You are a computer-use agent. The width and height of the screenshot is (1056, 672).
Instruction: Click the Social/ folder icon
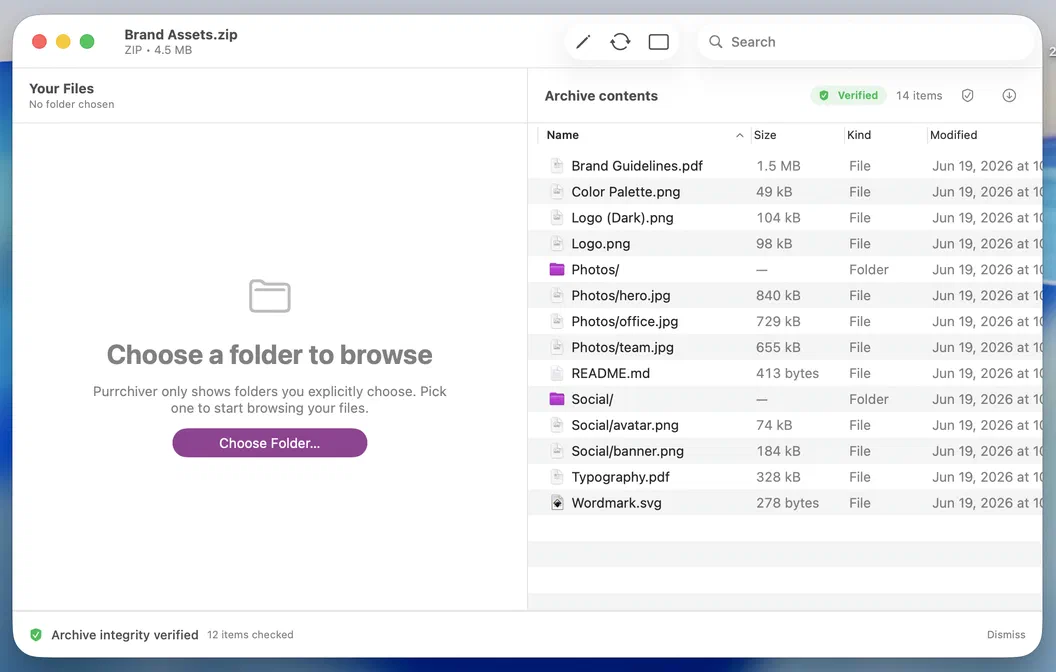click(x=557, y=399)
